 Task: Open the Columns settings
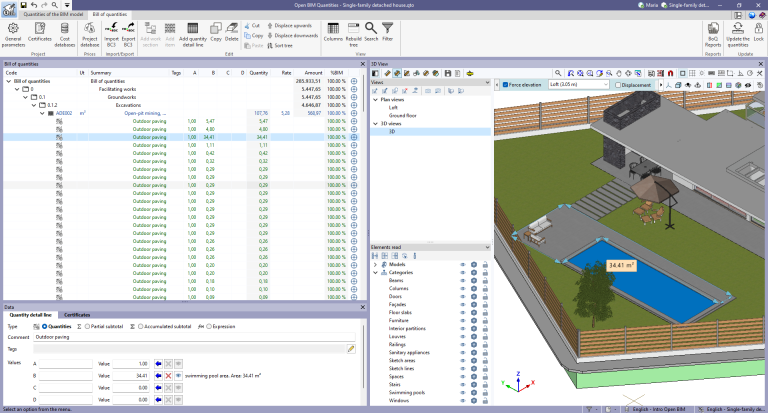click(333, 32)
